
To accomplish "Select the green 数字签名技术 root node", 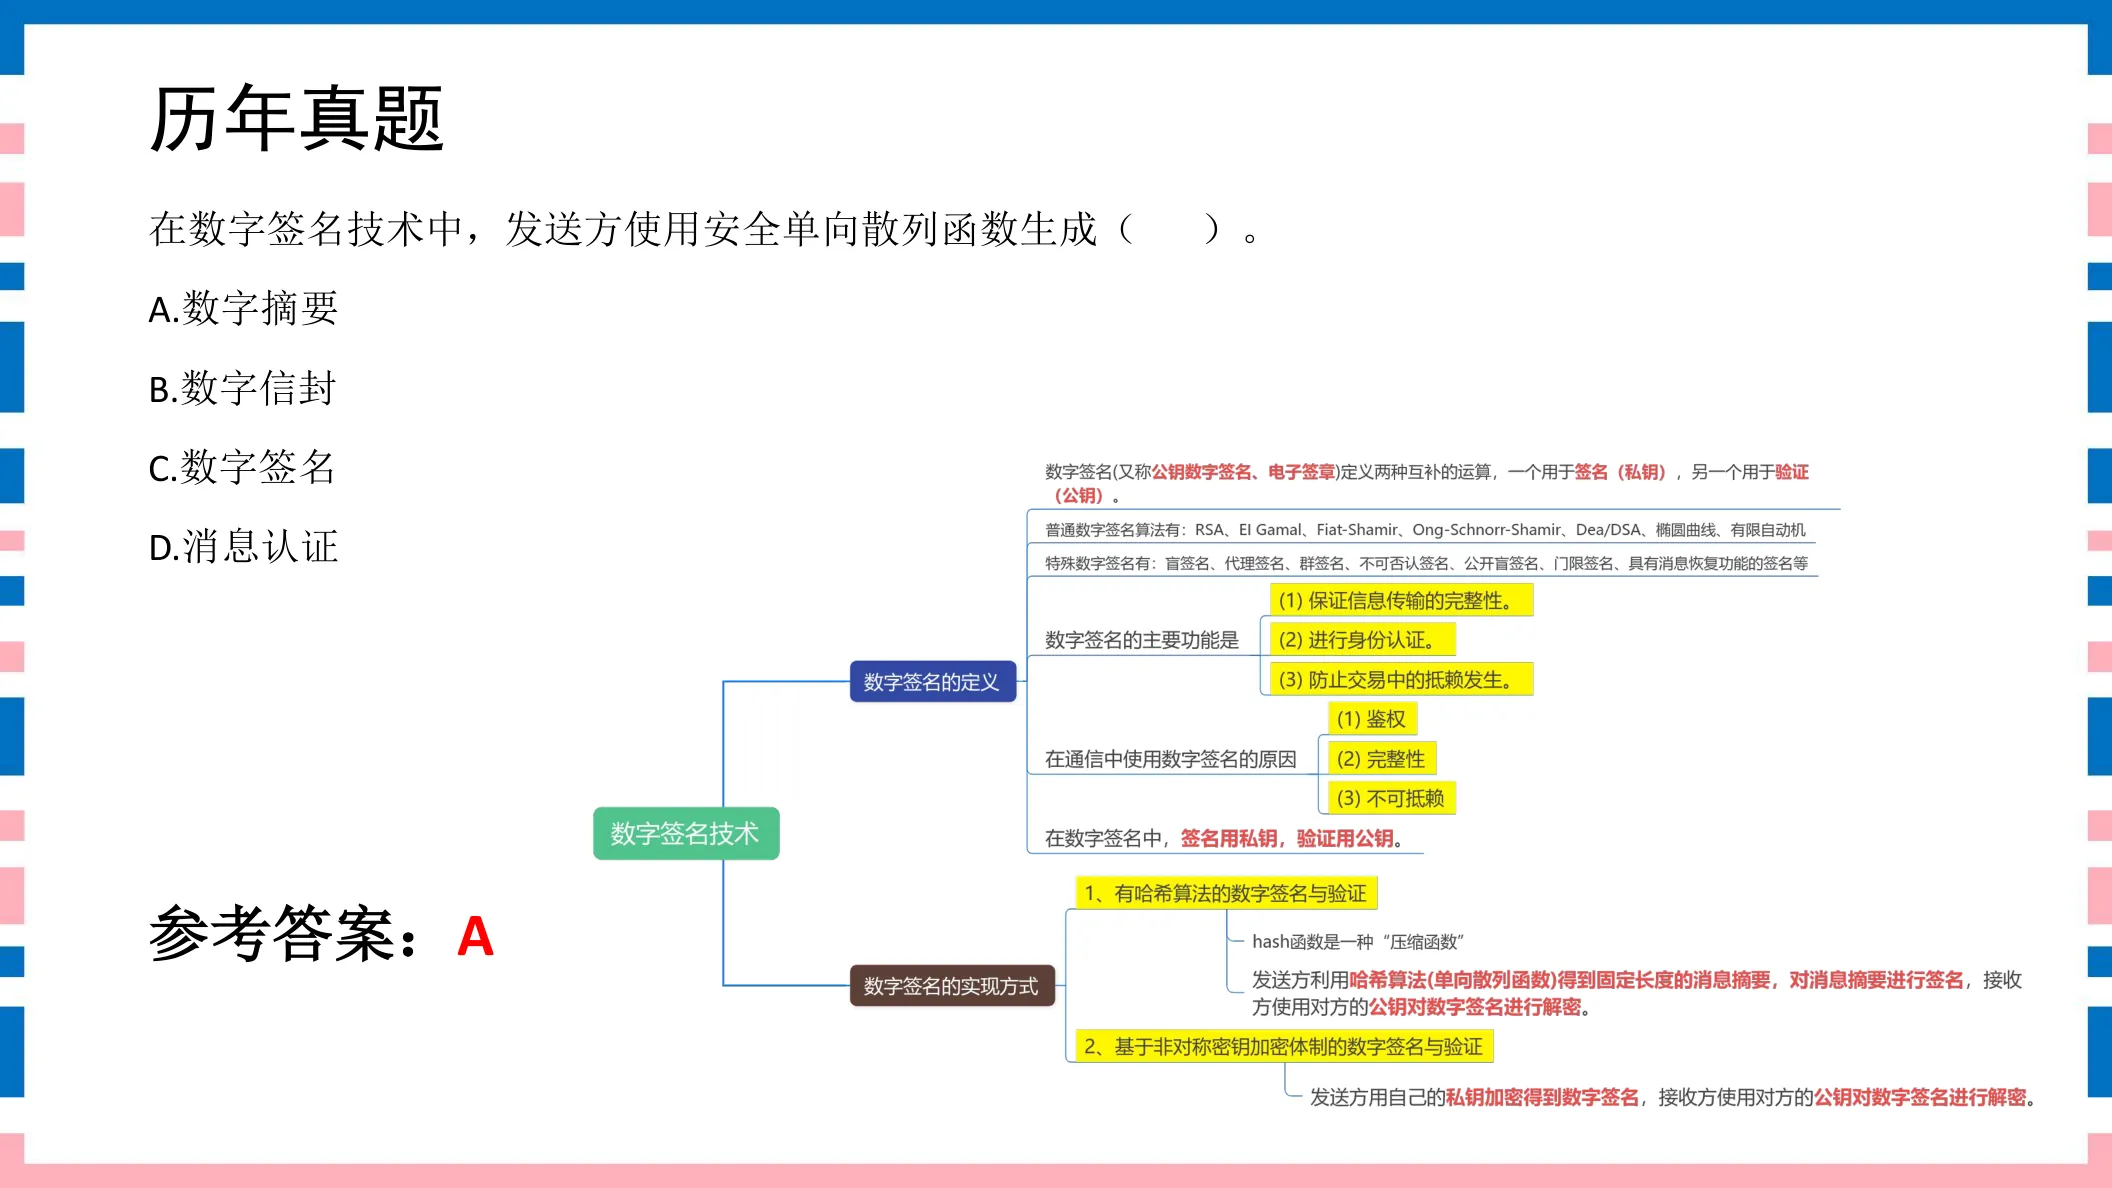I will coord(686,833).
